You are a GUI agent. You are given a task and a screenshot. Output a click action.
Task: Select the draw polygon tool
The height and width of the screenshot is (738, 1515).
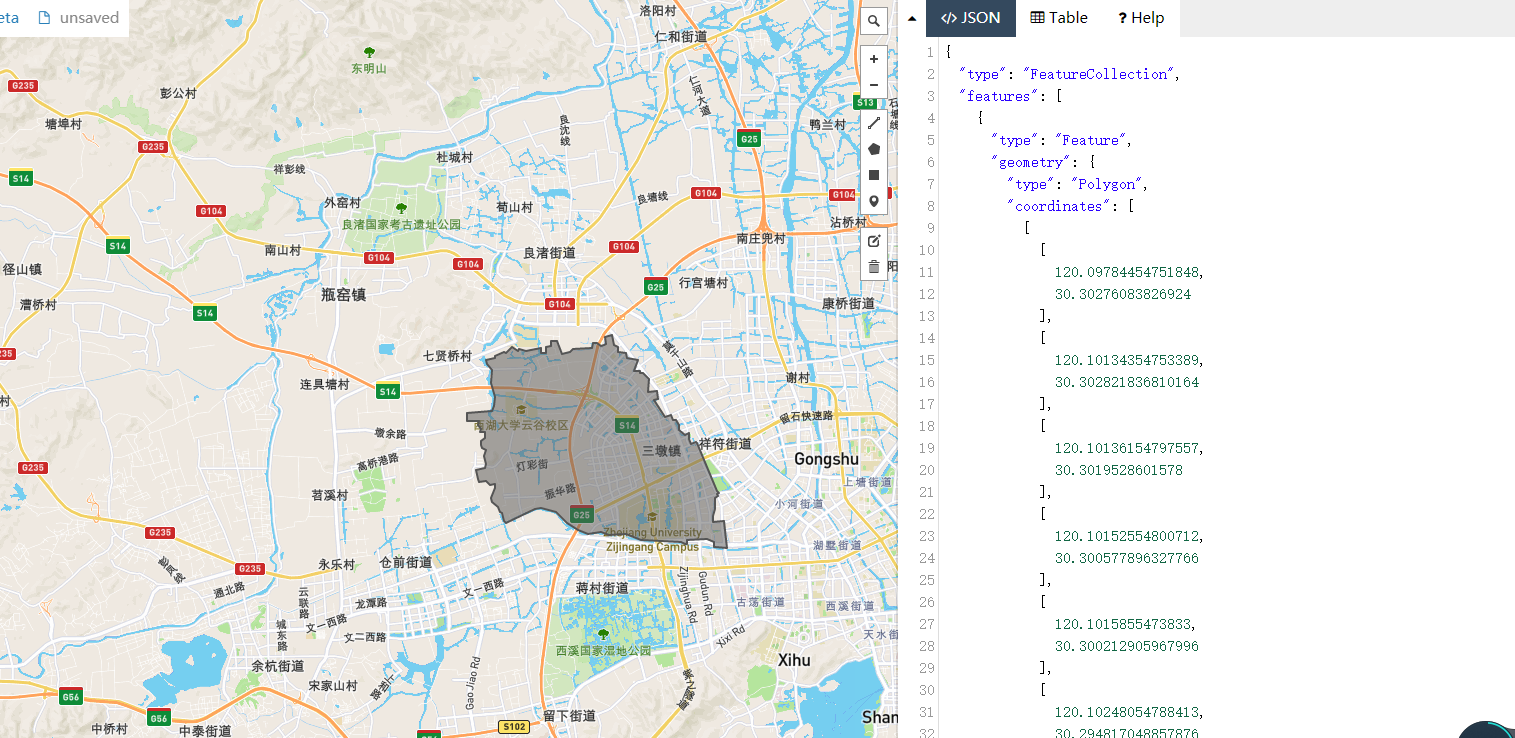click(x=873, y=148)
